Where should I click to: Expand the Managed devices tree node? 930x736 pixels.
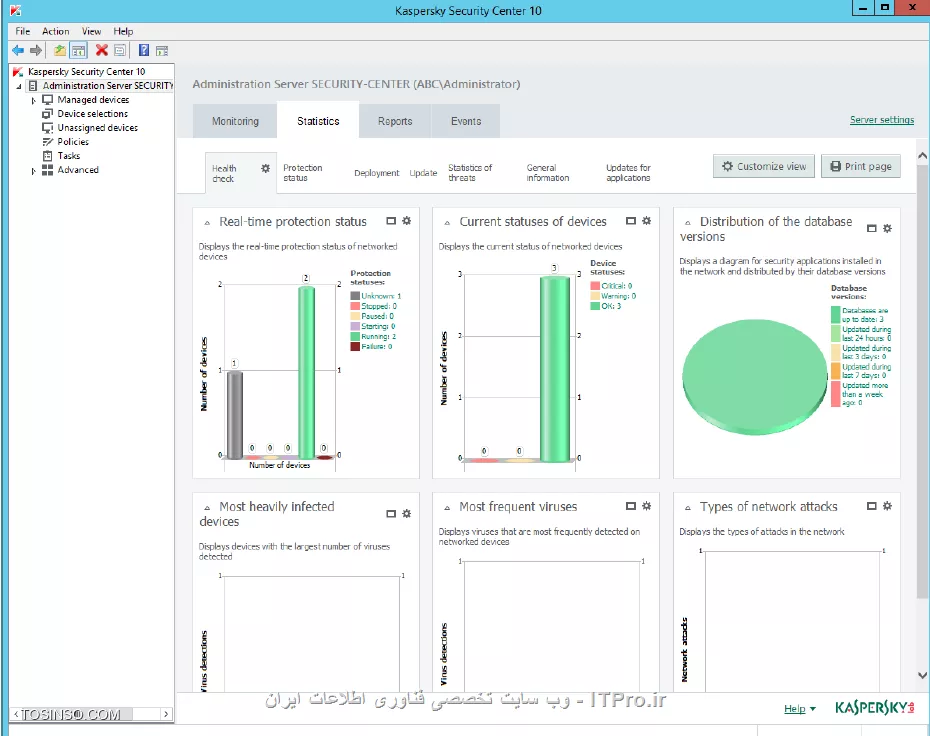[33, 101]
